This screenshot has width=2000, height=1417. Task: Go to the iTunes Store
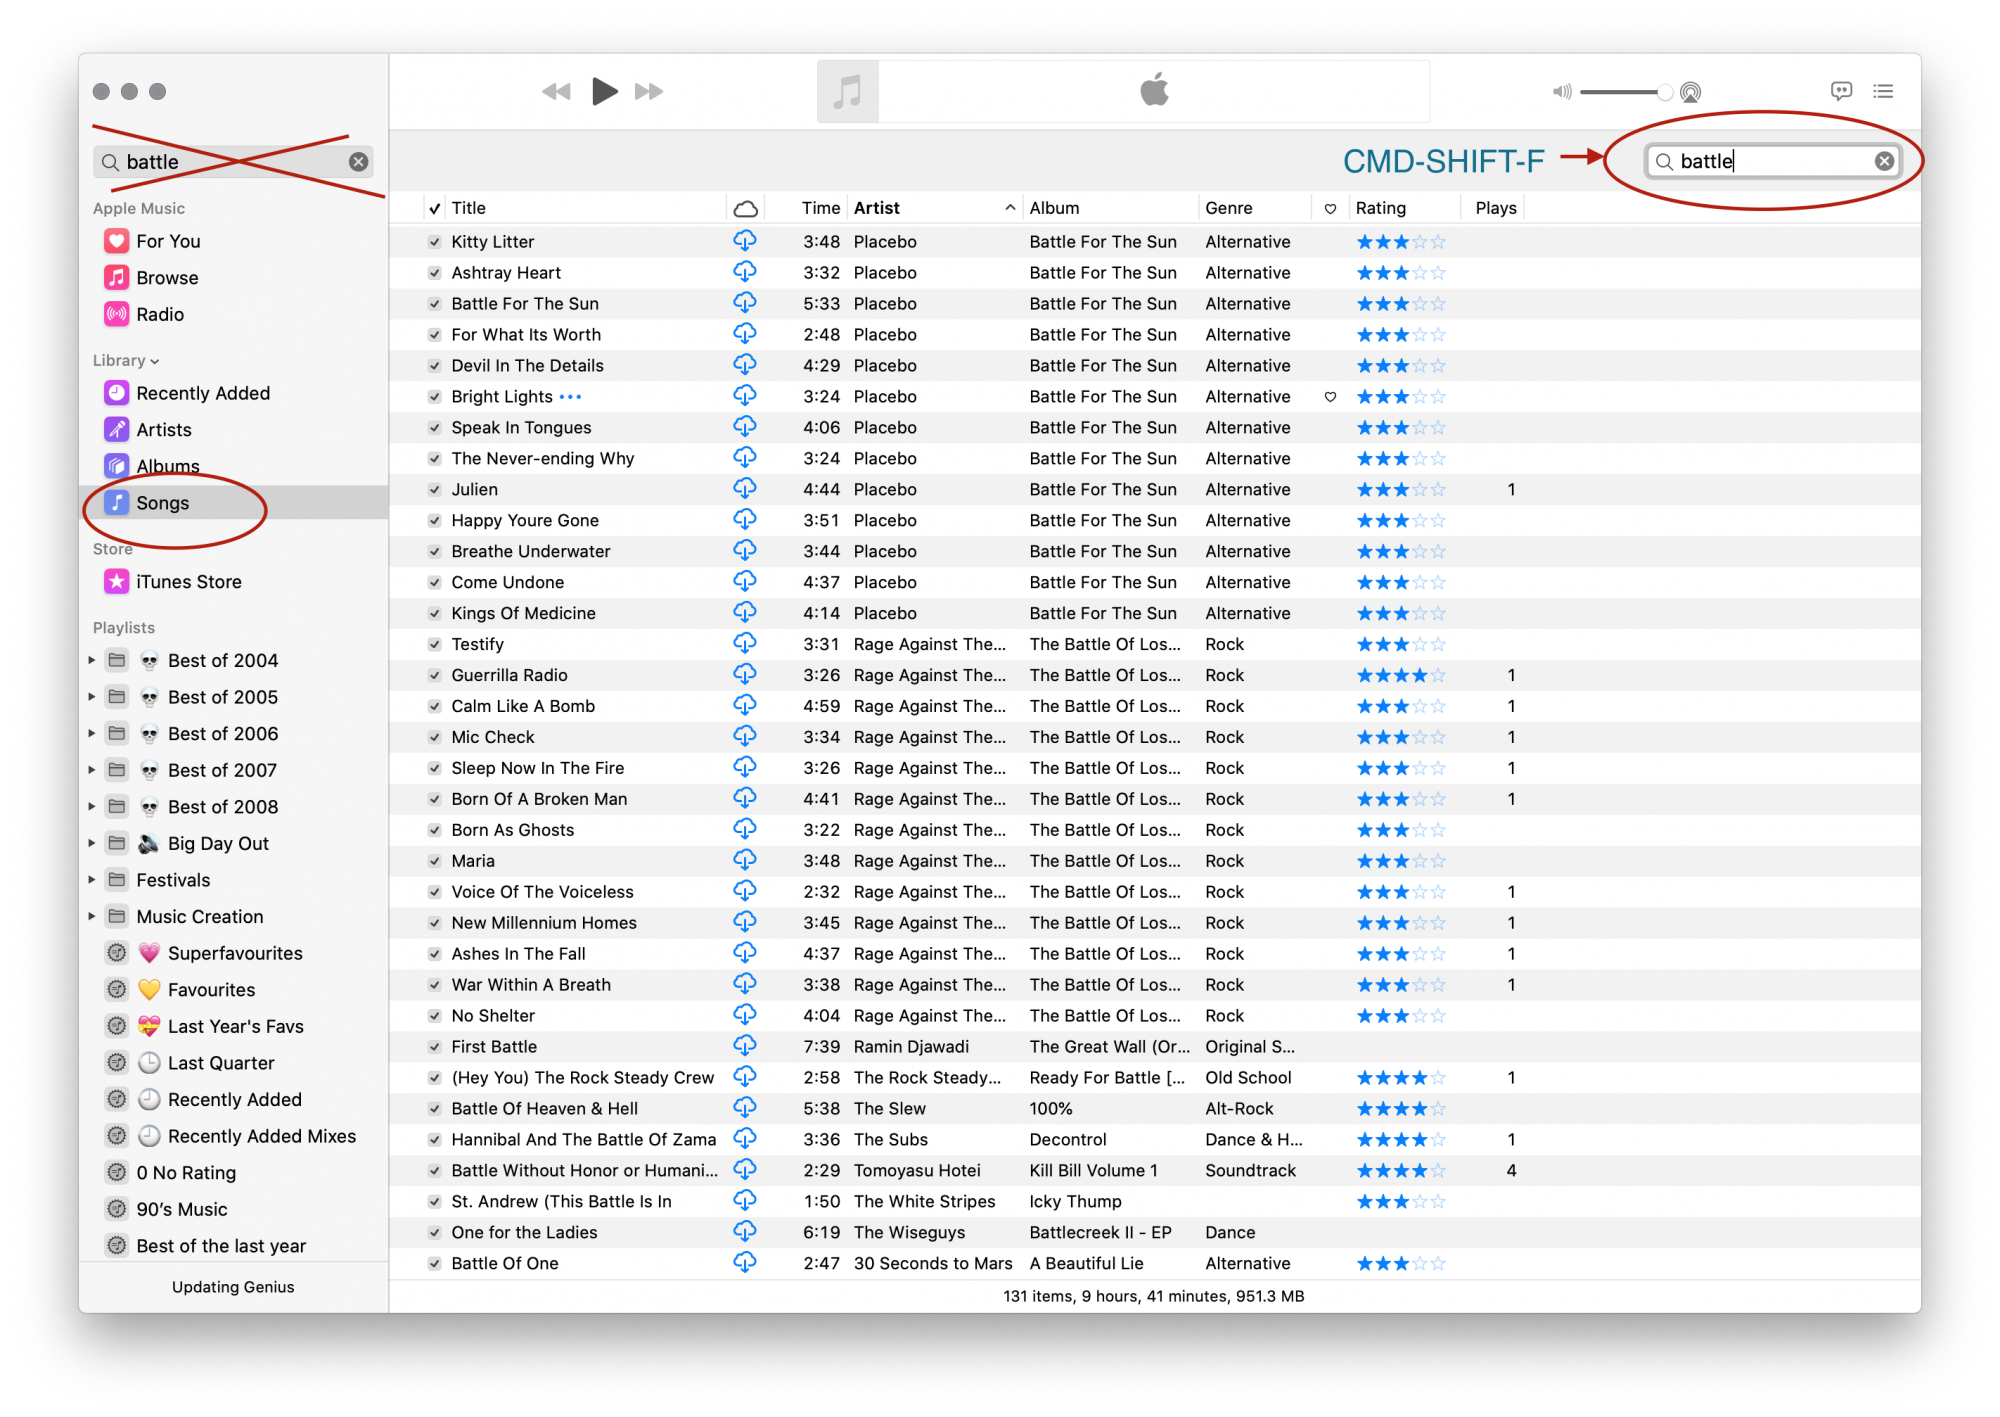(x=188, y=582)
